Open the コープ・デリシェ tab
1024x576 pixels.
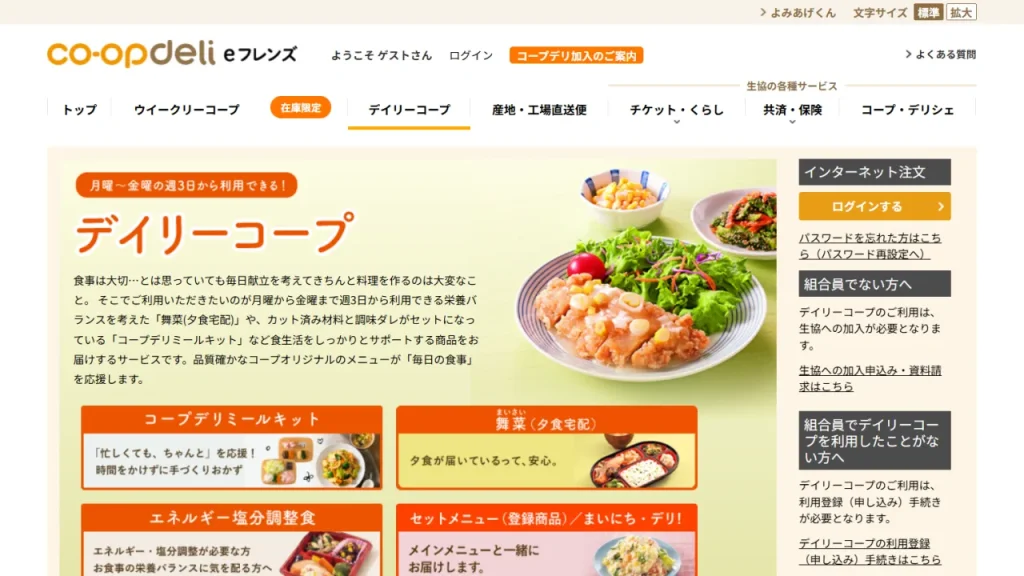[907, 110]
